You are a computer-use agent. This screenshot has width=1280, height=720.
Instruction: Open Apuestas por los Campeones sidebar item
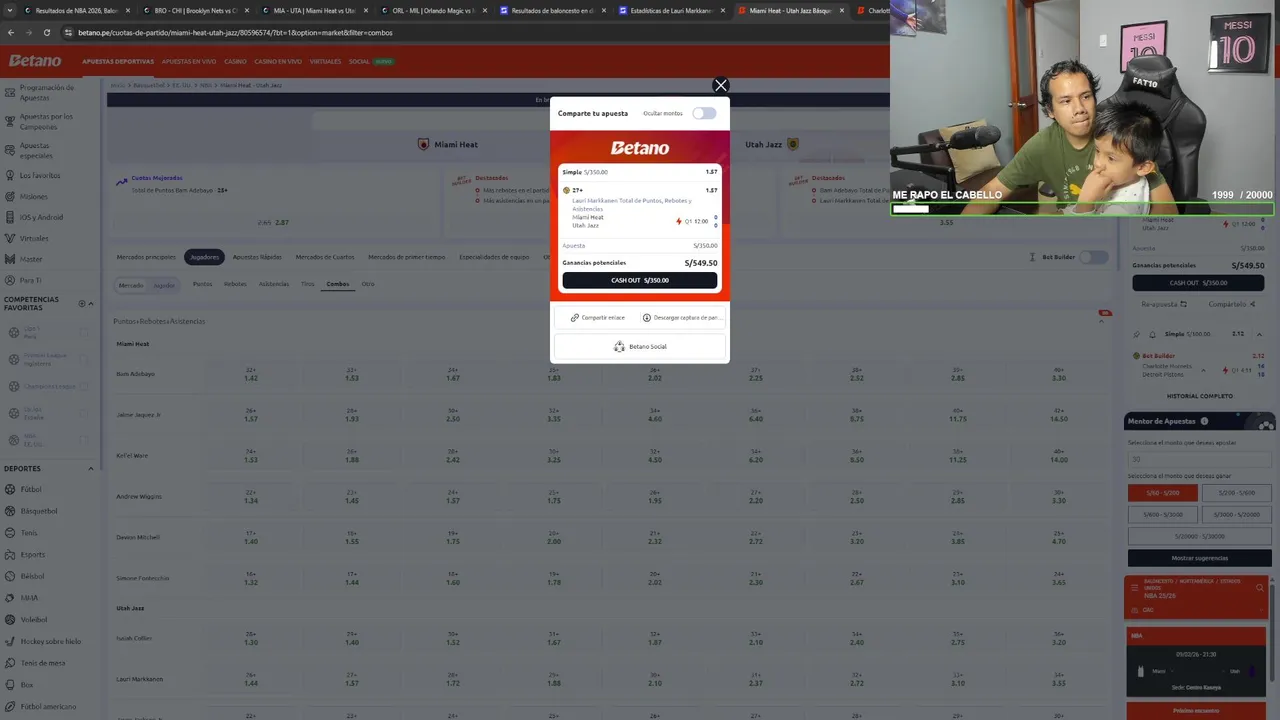click(46, 121)
